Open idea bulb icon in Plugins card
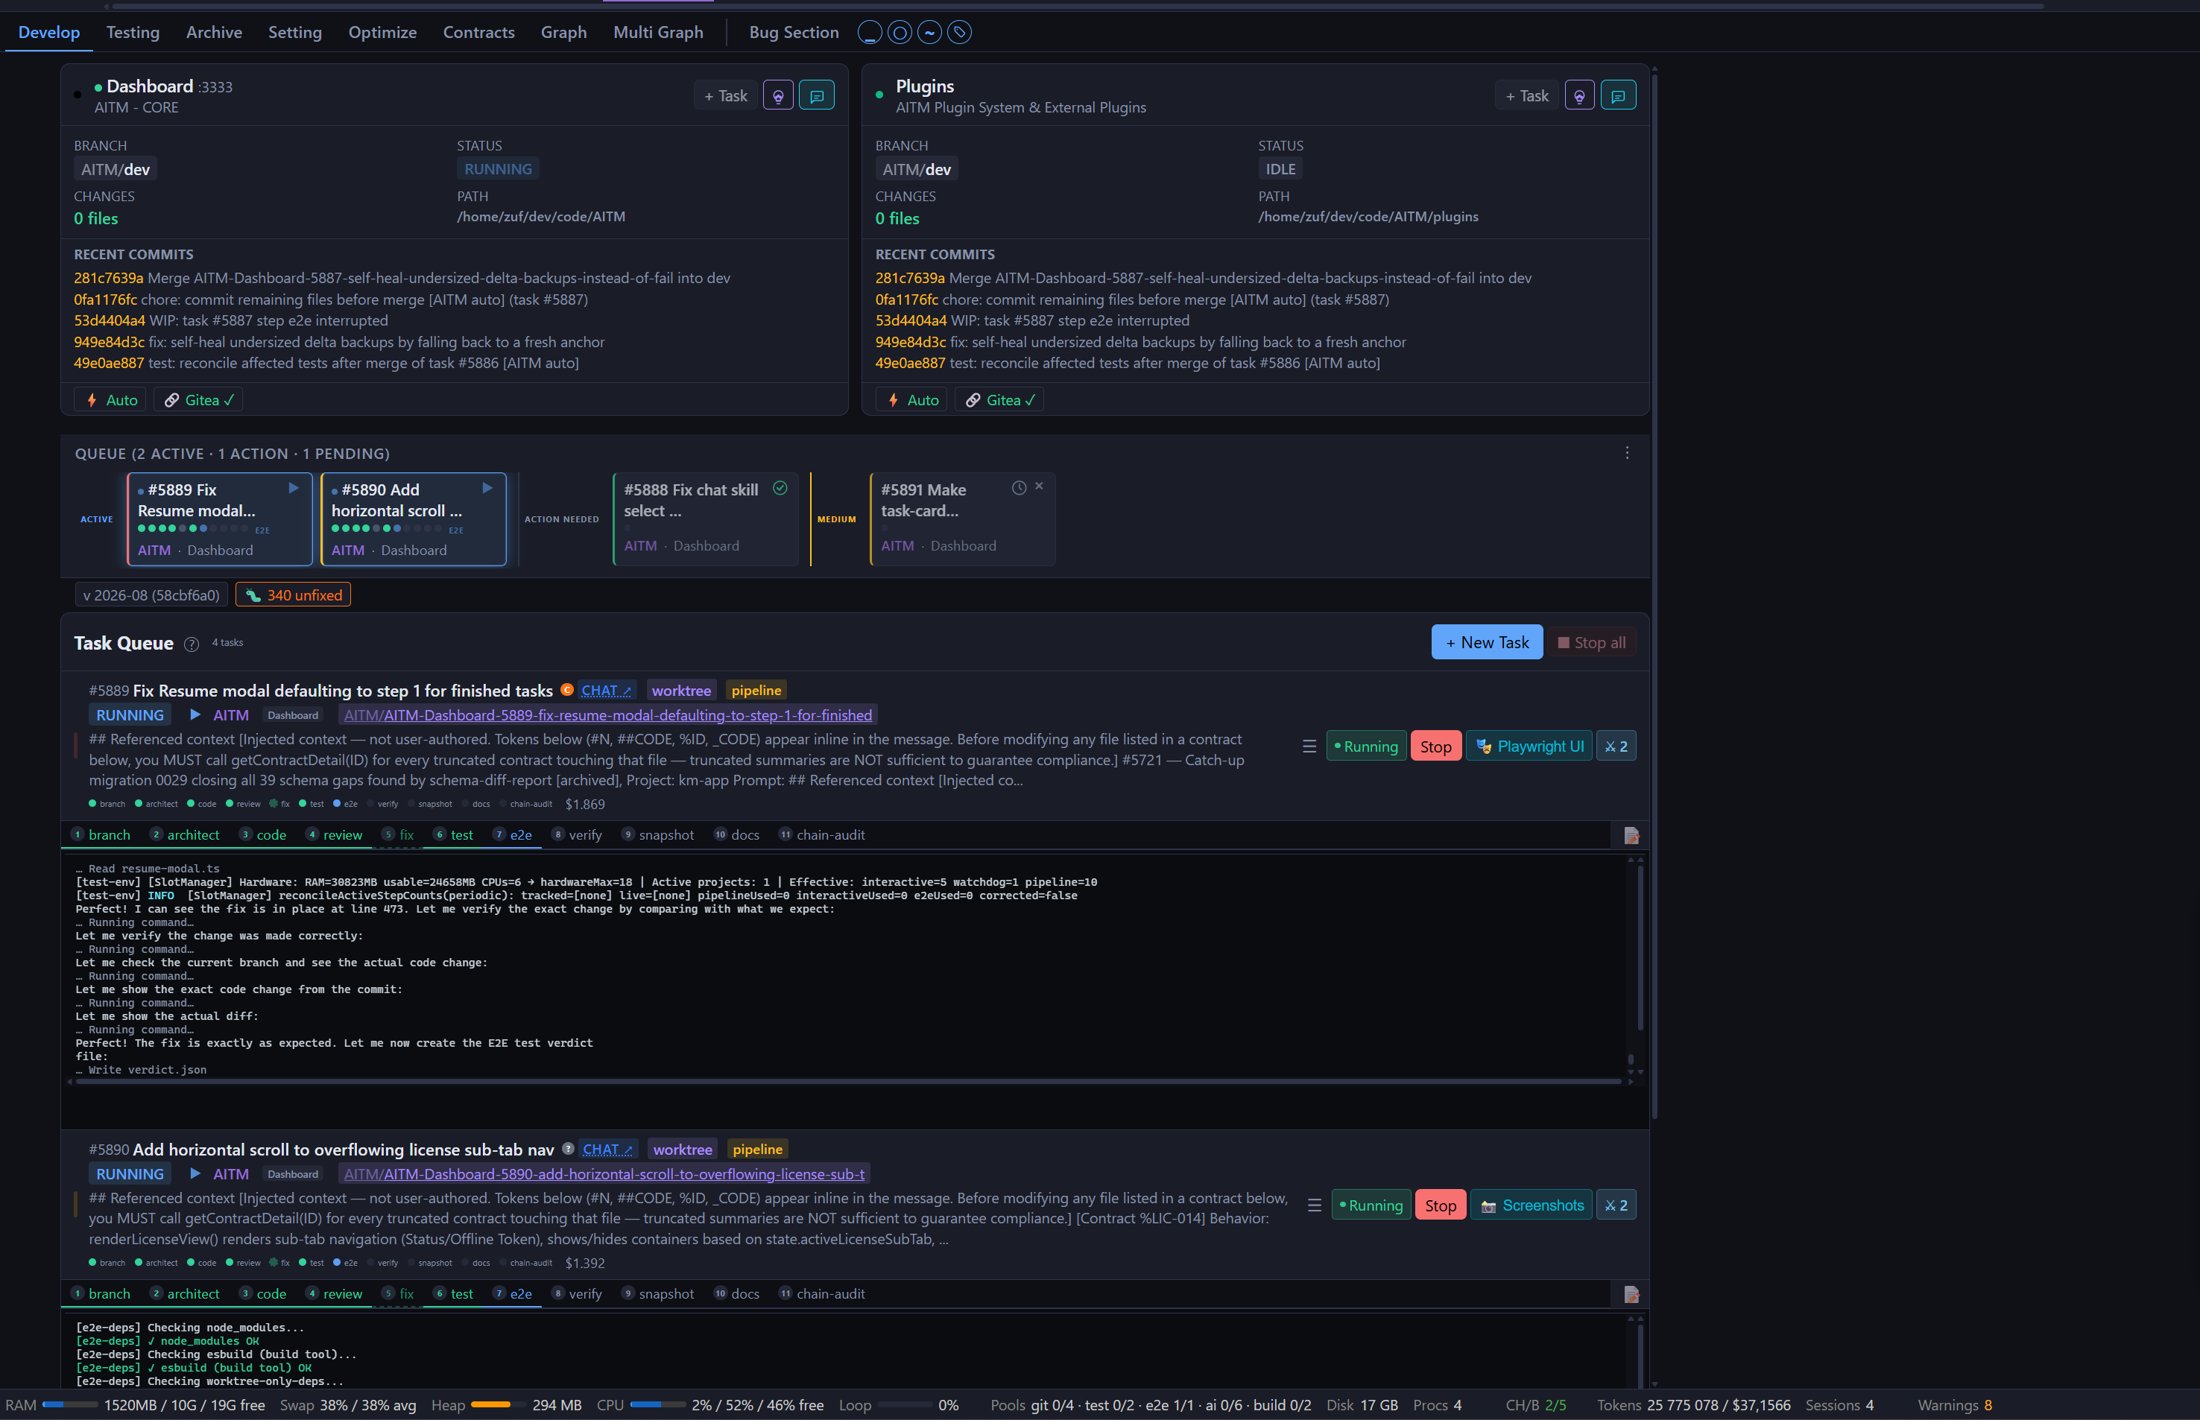The width and height of the screenshot is (2200, 1420). (x=1579, y=96)
